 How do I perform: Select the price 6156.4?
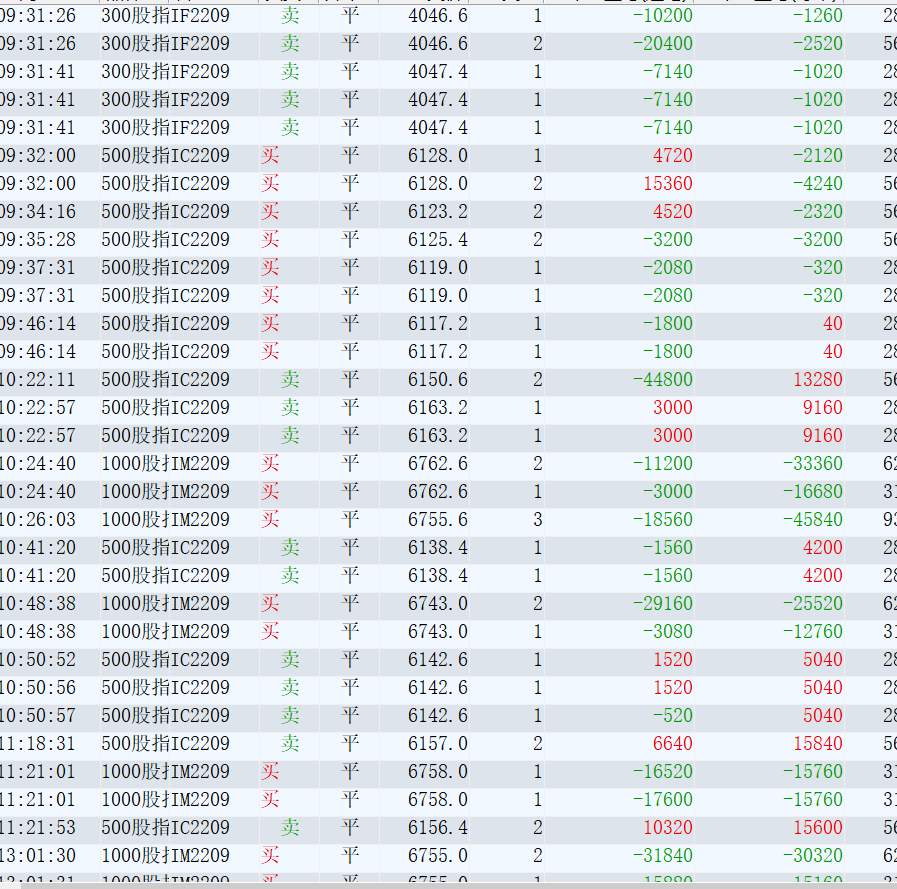coord(438,828)
